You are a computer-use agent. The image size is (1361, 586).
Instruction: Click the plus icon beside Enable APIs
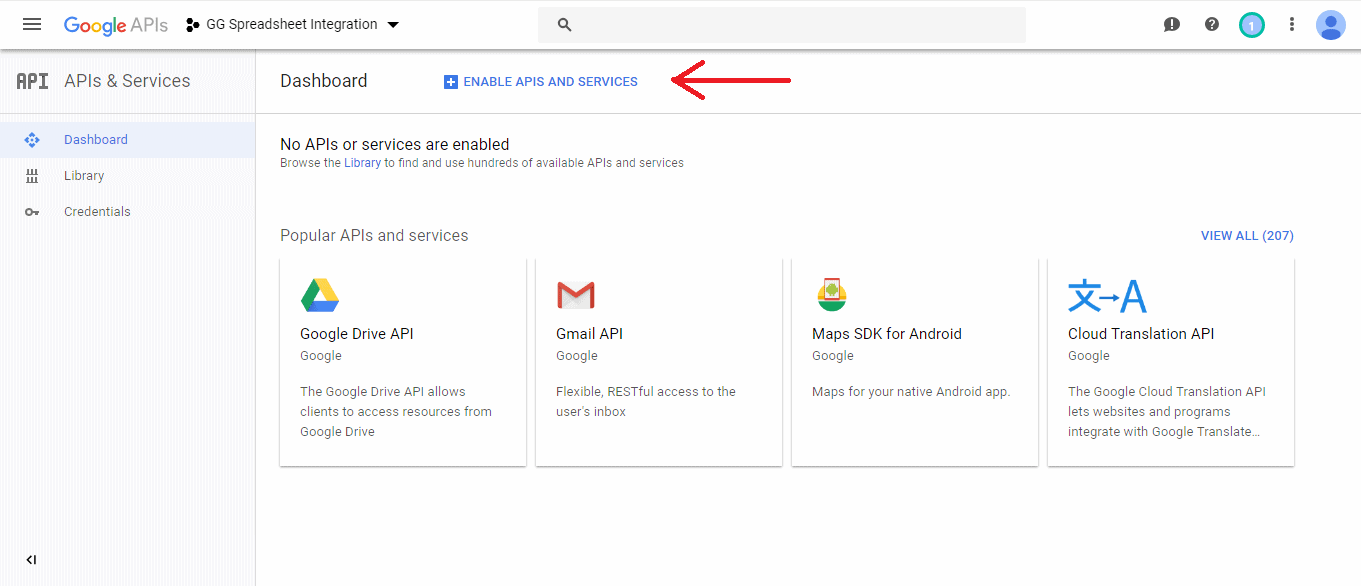[x=450, y=82]
